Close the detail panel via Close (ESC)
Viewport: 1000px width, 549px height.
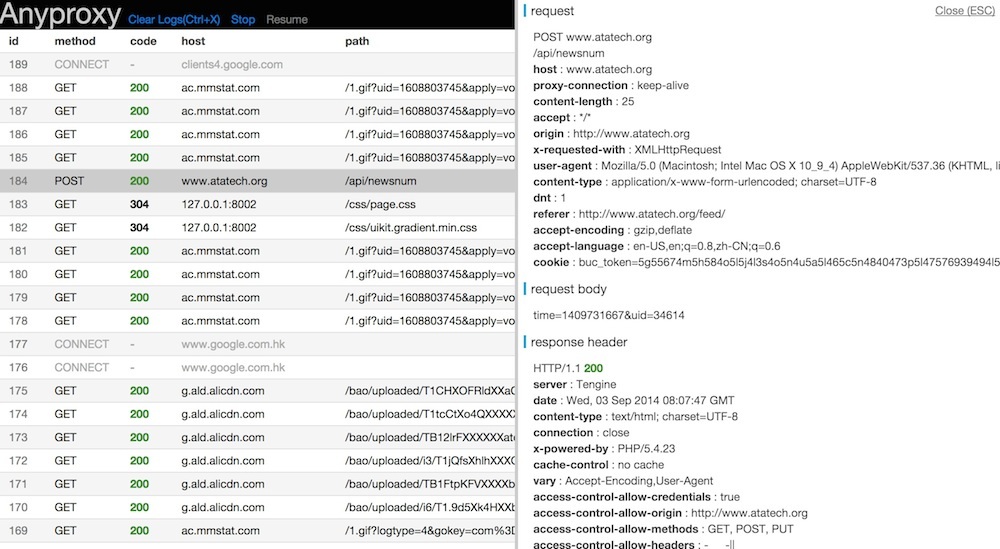click(964, 10)
